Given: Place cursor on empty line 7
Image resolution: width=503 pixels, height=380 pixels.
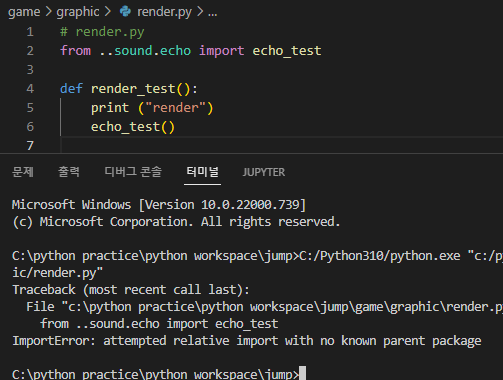Looking at the screenshot, I should point(282,146).
